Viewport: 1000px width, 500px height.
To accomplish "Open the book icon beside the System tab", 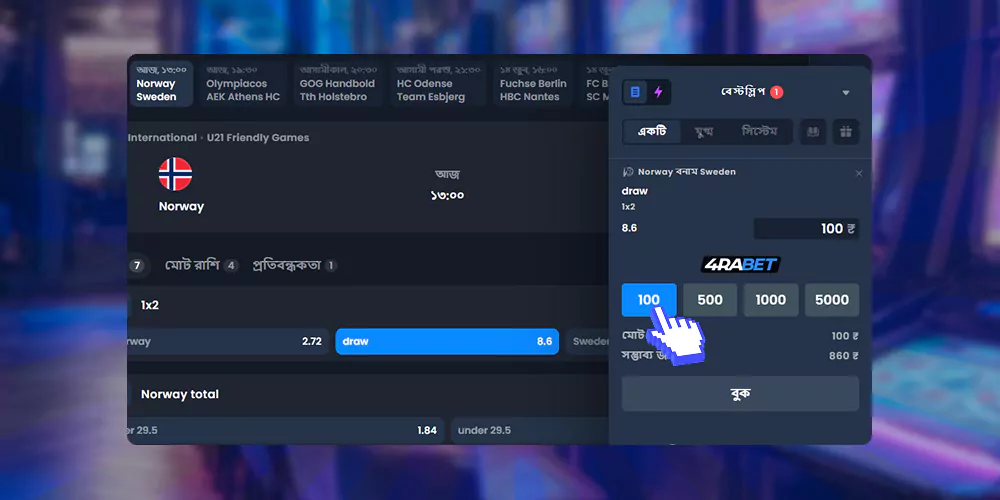I will 813,132.
